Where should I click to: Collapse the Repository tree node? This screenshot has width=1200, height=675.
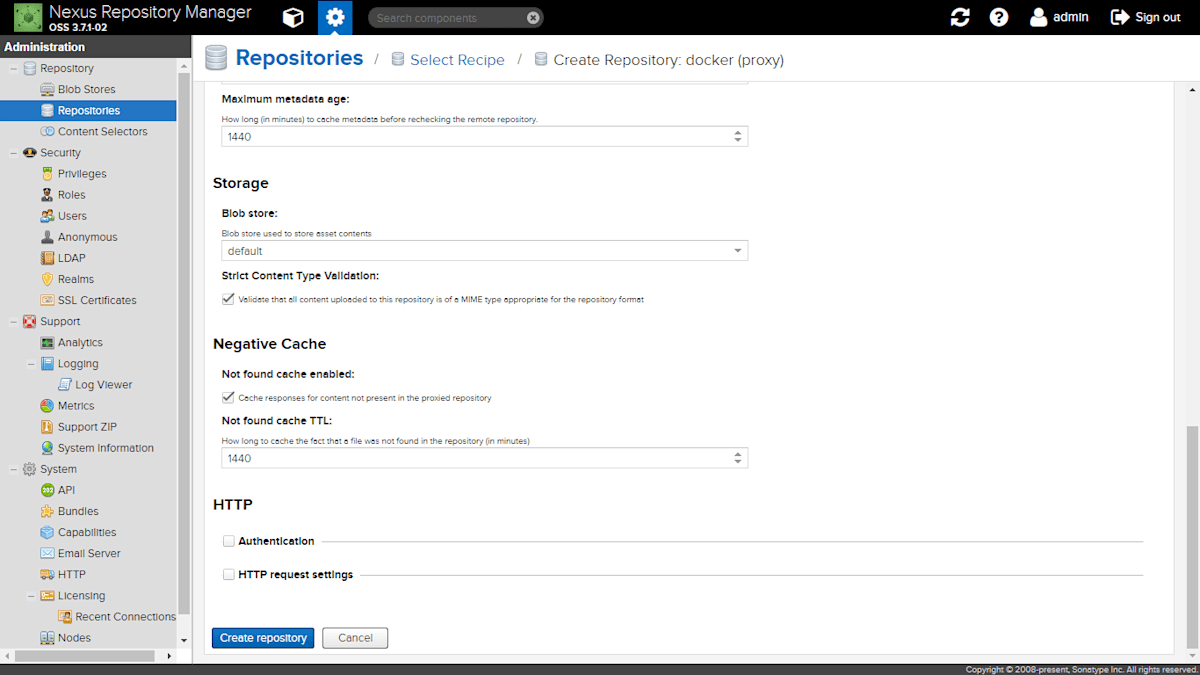13,69
